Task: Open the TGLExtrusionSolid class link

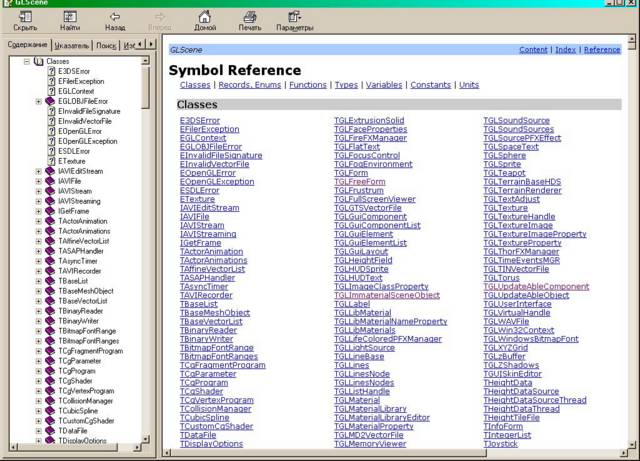Action: [x=369, y=120]
